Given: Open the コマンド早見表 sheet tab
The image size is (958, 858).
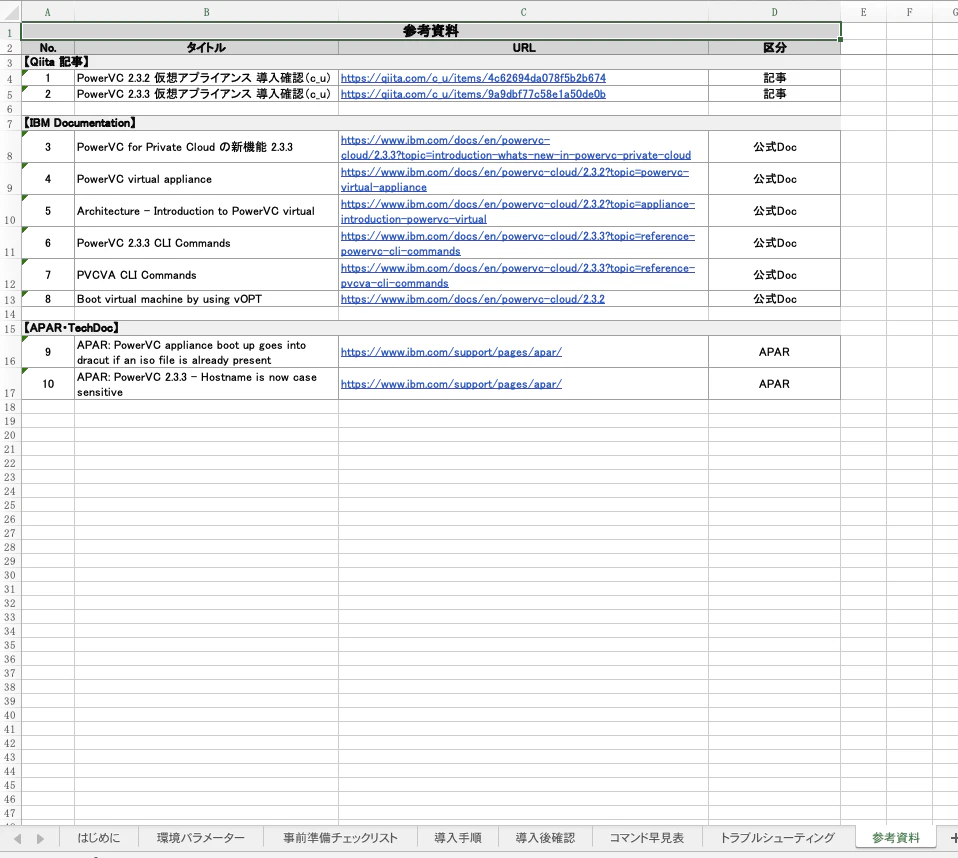Looking at the screenshot, I should (646, 838).
